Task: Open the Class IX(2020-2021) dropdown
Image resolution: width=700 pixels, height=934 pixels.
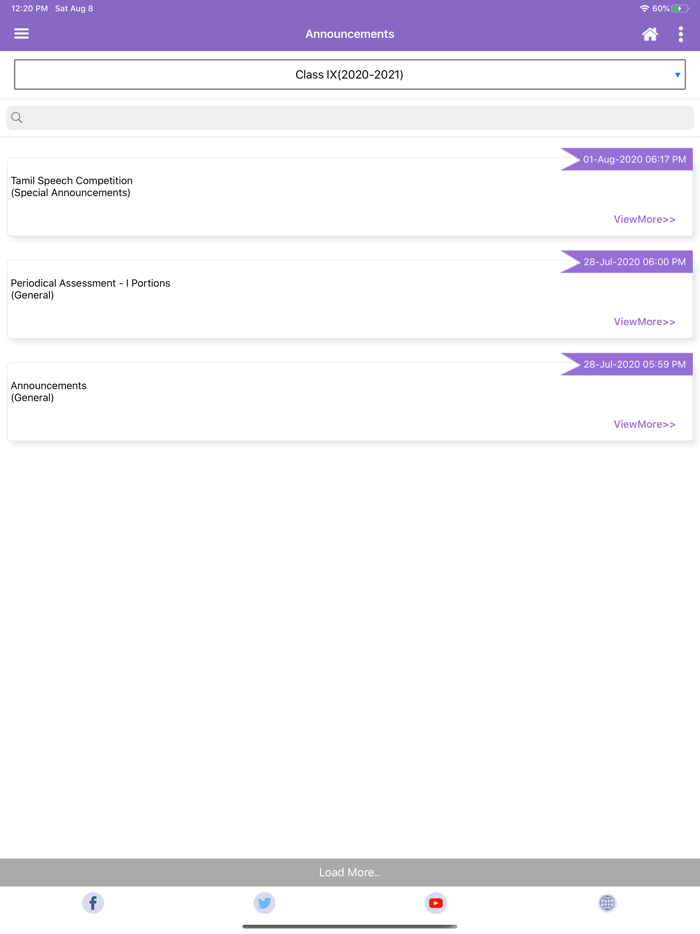Action: (x=350, y=74)
